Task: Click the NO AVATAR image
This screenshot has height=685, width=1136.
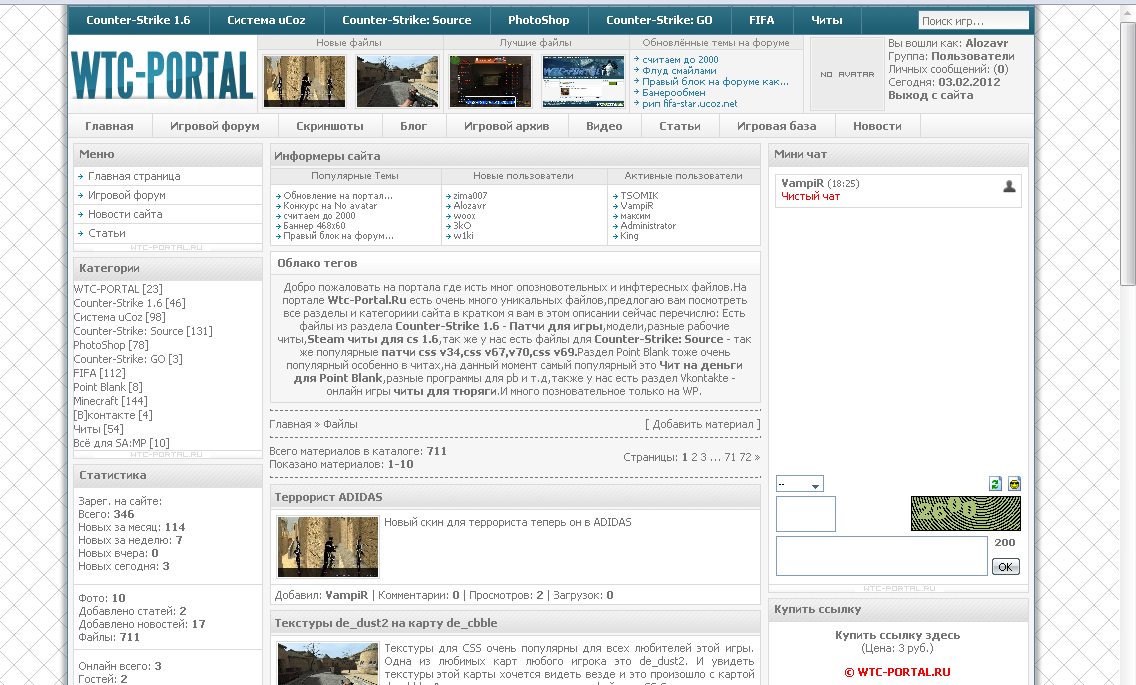Action: tap(847, 74)
